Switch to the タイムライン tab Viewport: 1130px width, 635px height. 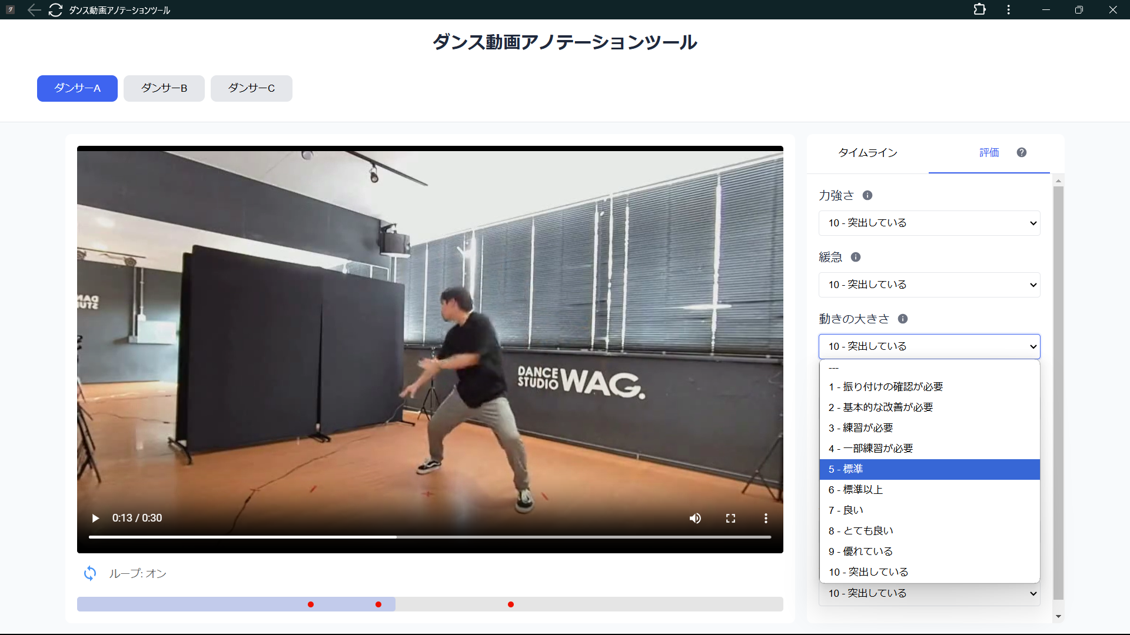coord(870,152)
